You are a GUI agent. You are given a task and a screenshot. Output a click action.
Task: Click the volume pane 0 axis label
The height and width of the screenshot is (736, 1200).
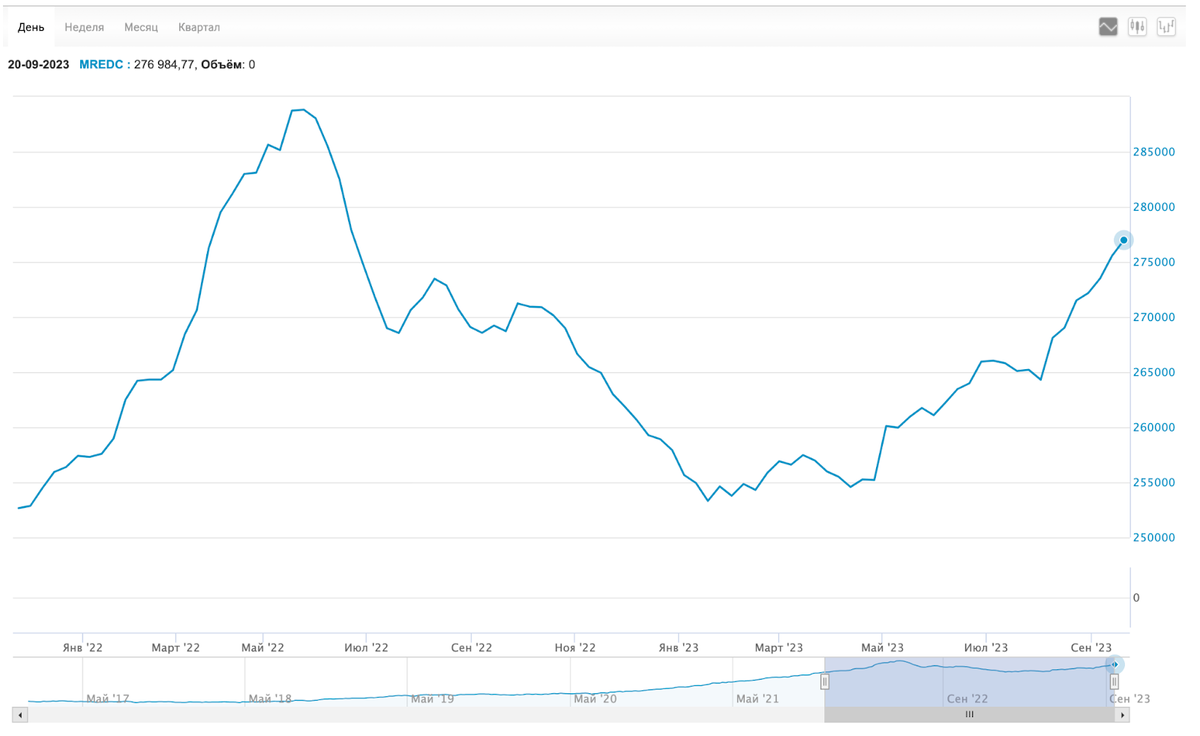[1136, 598]
